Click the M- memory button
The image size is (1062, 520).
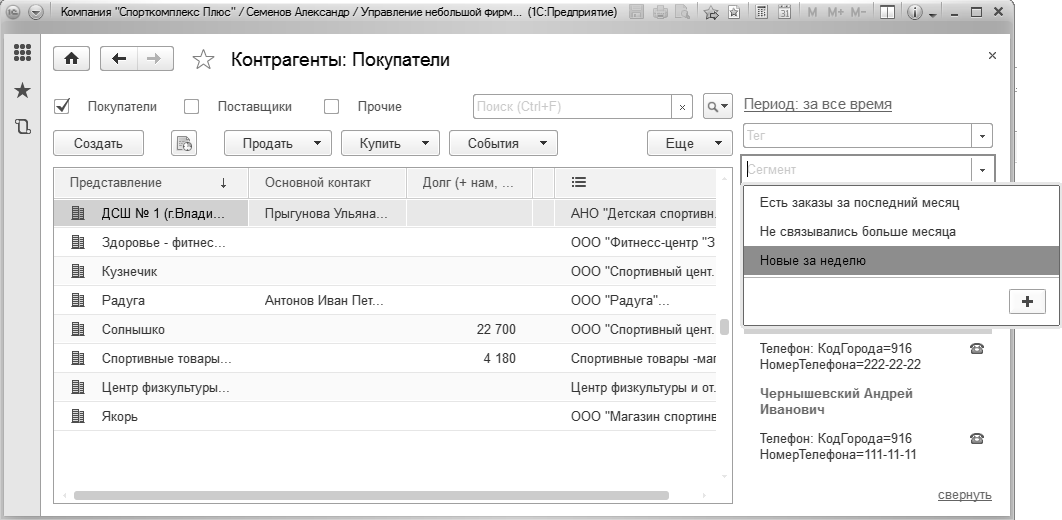(858, 12)
